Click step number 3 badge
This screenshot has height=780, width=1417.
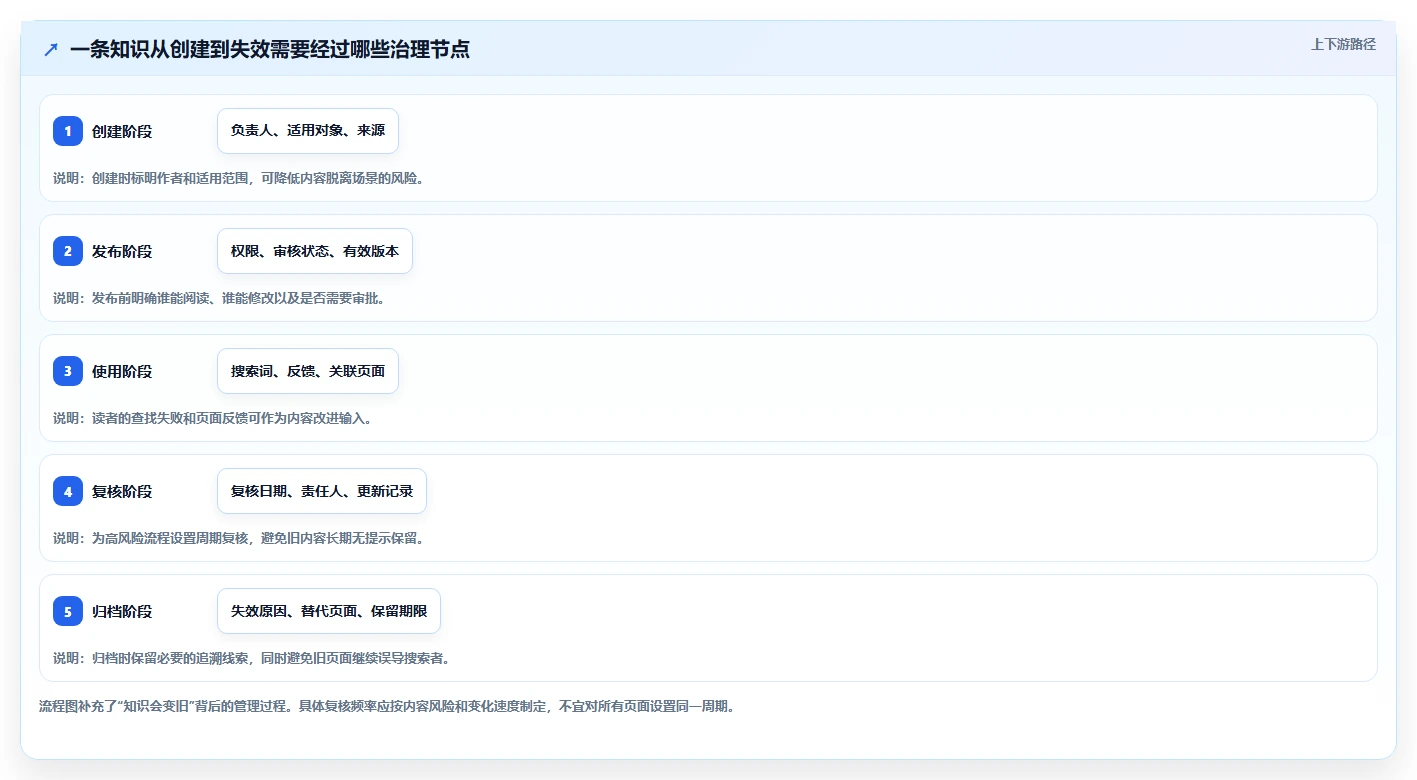(x=68, y=371)
